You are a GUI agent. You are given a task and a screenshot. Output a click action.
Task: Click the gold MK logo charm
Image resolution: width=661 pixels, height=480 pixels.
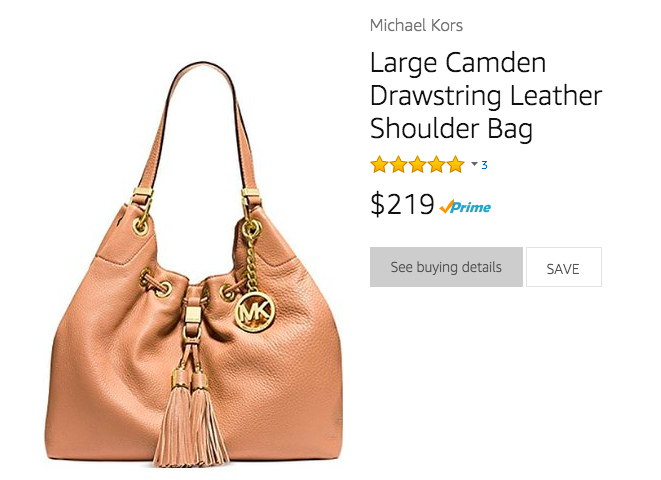pos(255,312)
